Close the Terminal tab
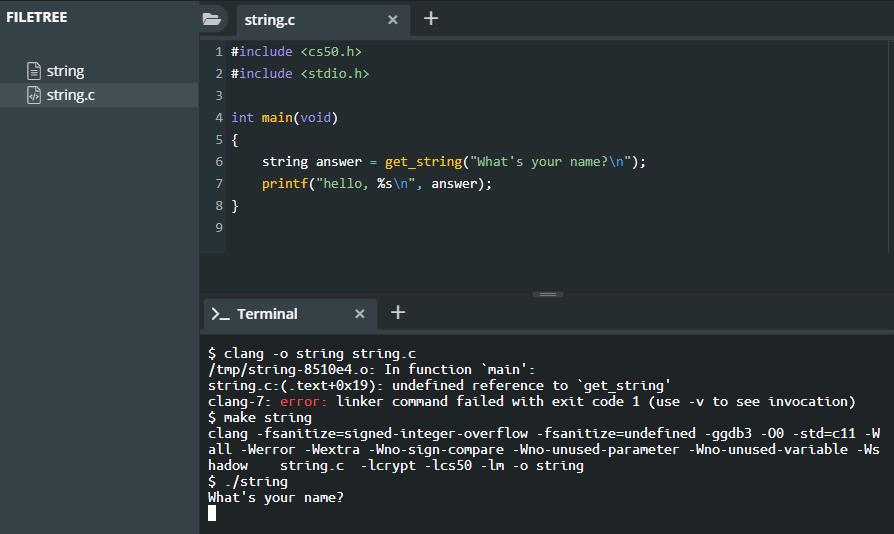 [x=360, y=314]
